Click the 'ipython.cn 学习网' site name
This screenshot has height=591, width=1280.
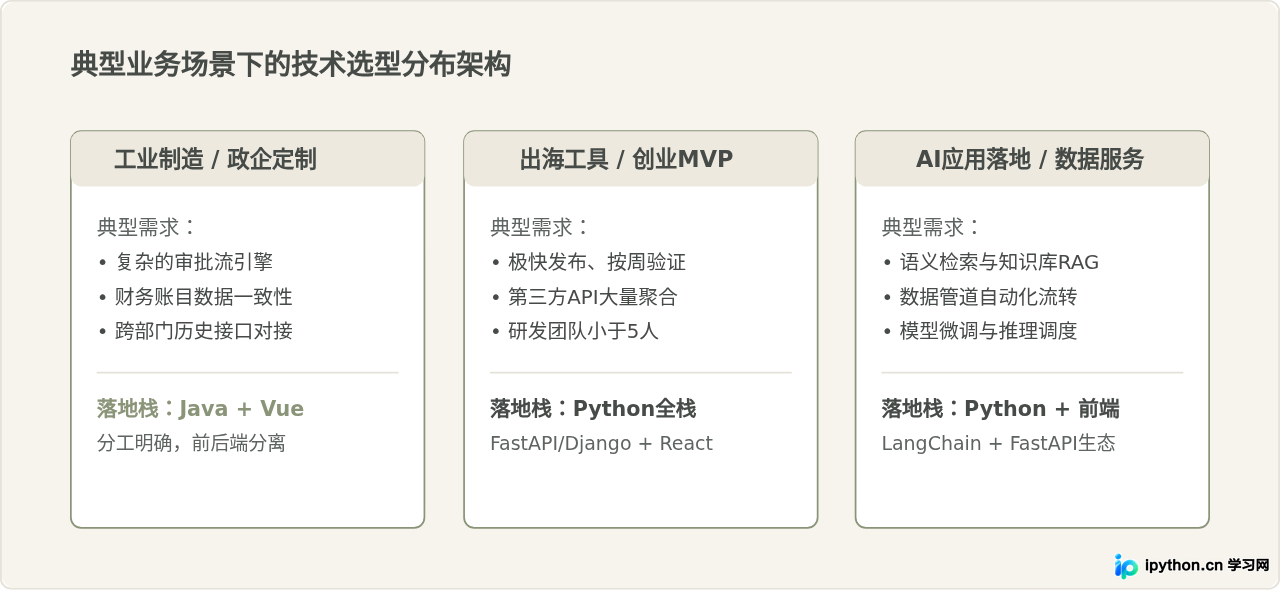click(1207, 565)
